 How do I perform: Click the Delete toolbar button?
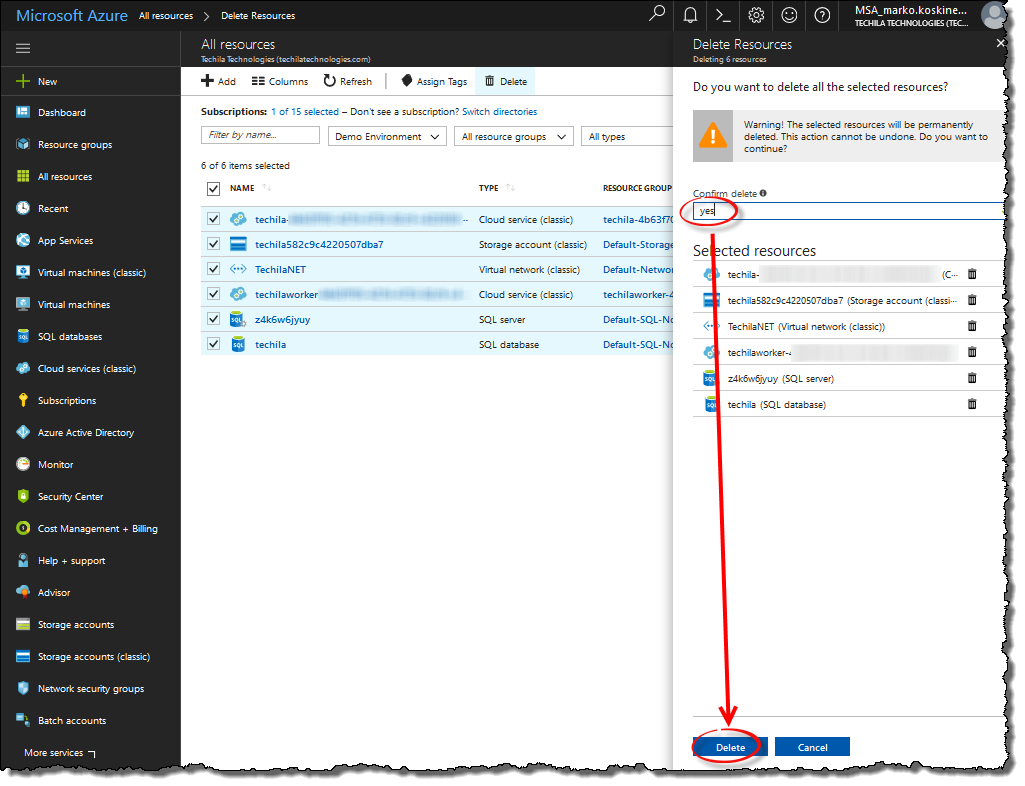click(x=505, y=82)
